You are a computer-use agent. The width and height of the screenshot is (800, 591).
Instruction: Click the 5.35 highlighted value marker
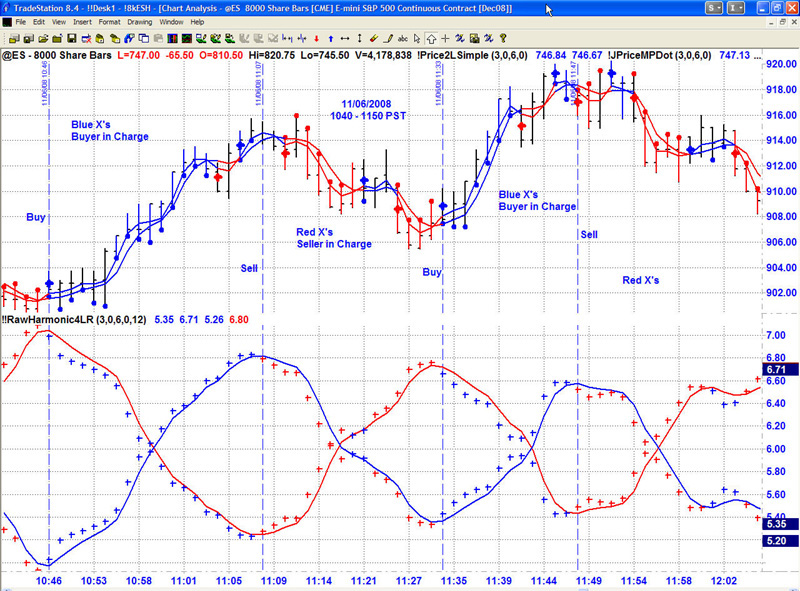[x=780, y=524]
